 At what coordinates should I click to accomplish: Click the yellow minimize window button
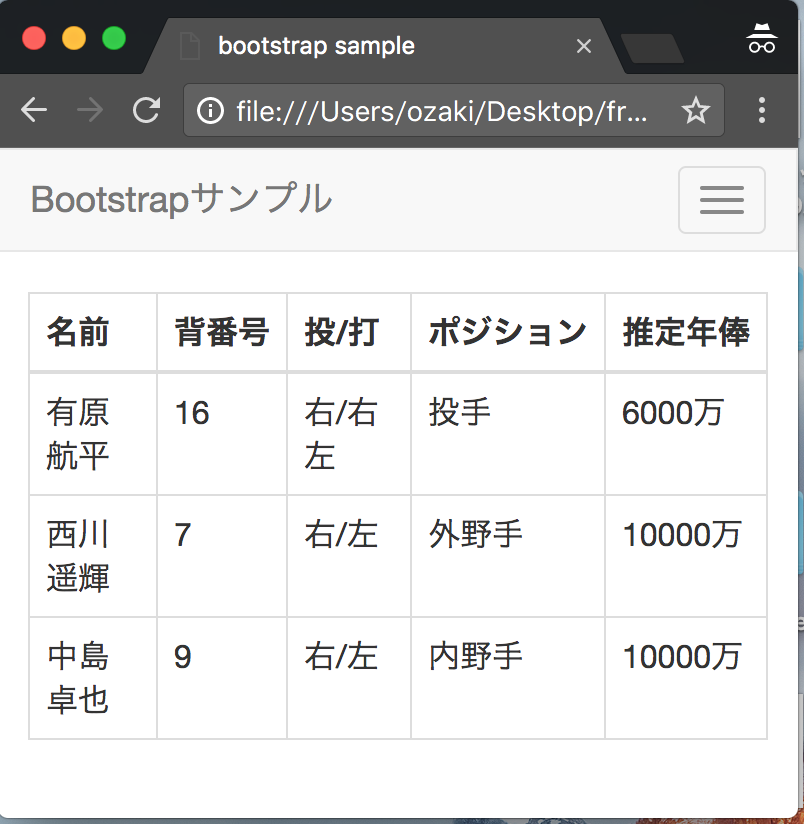(74, 39)
